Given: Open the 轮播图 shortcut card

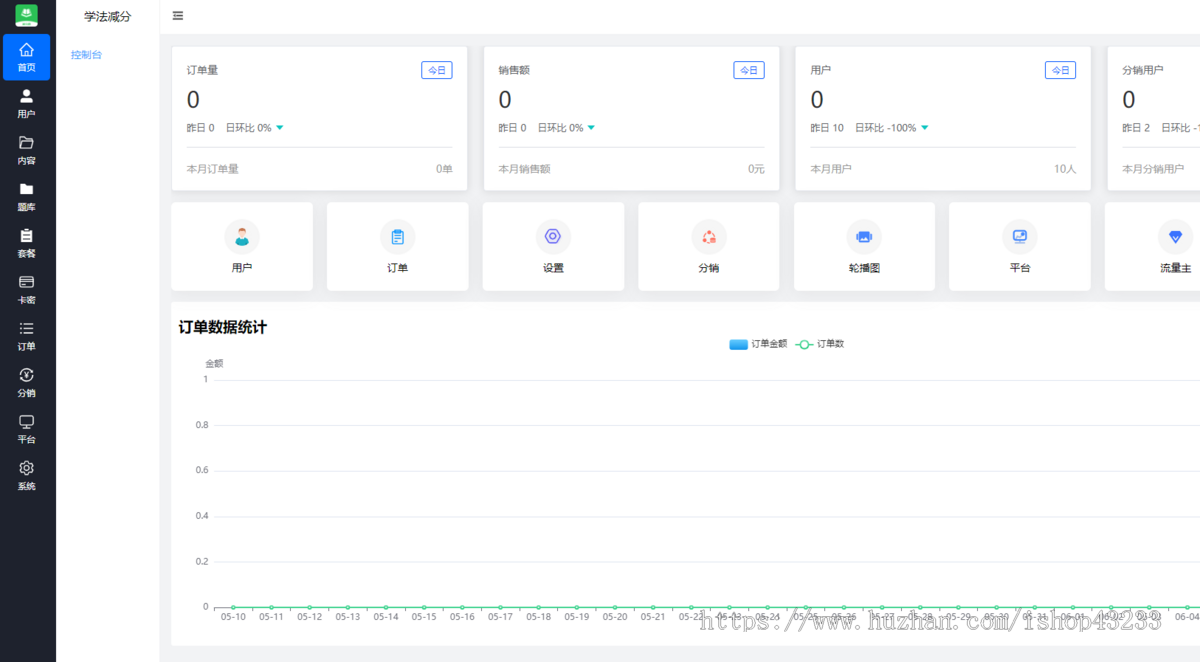Looking at the screenshot, I should 864,247.
